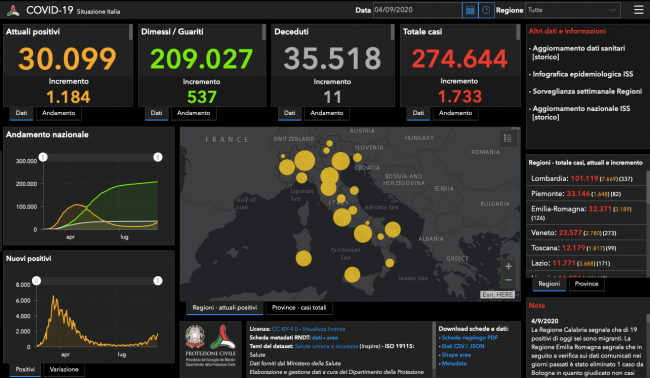Select the Veneto row in regions list

[x=586, y=233]
